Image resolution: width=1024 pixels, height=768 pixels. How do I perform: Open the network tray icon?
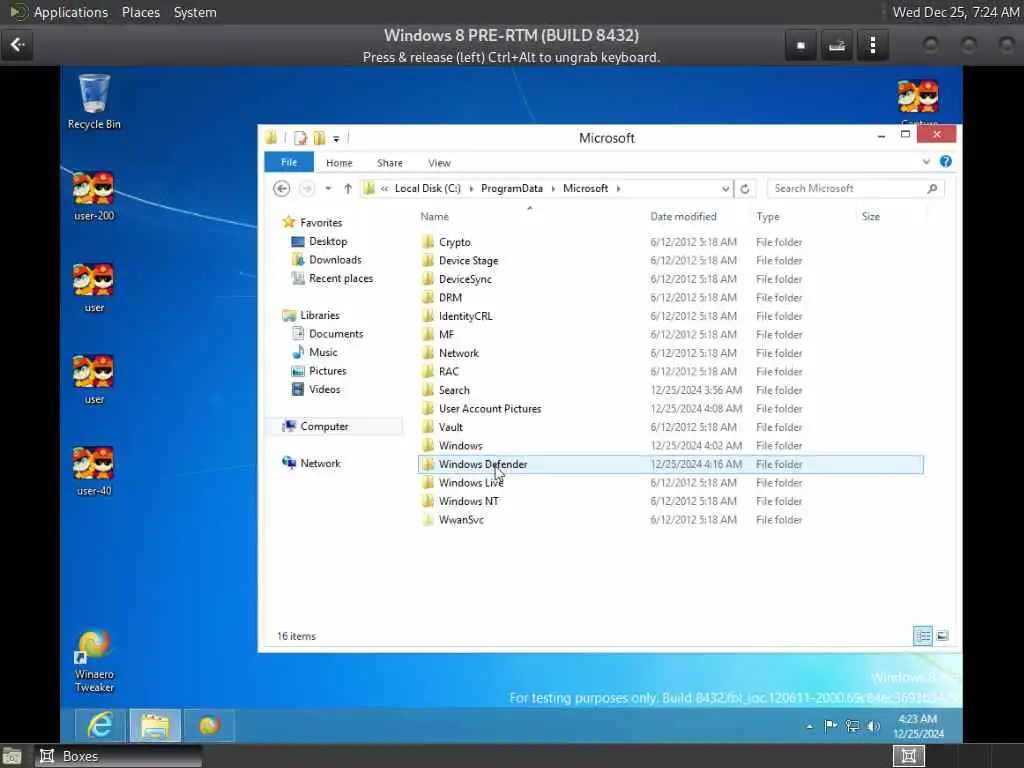[852, 726]
